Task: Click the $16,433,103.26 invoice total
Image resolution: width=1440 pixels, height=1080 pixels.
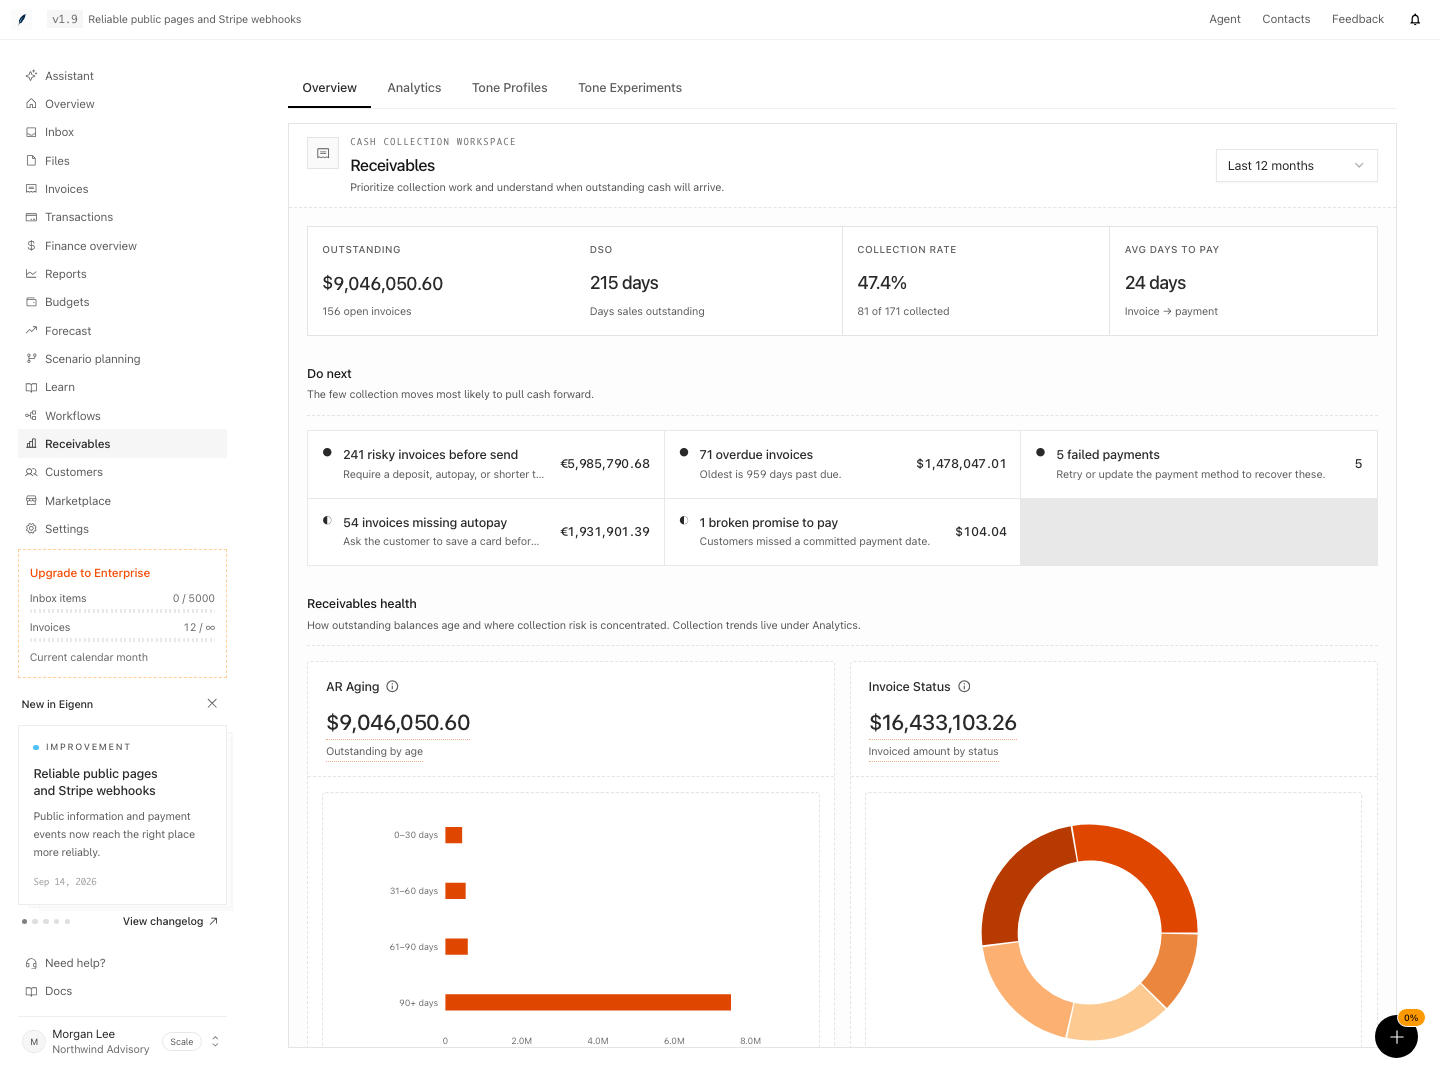Action: point(942,723)
